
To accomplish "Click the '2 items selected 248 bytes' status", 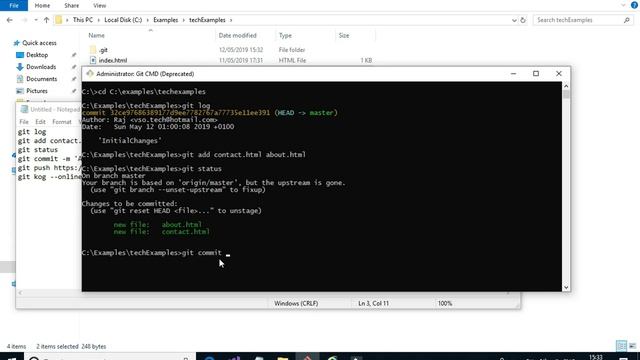I will point(71,346).
